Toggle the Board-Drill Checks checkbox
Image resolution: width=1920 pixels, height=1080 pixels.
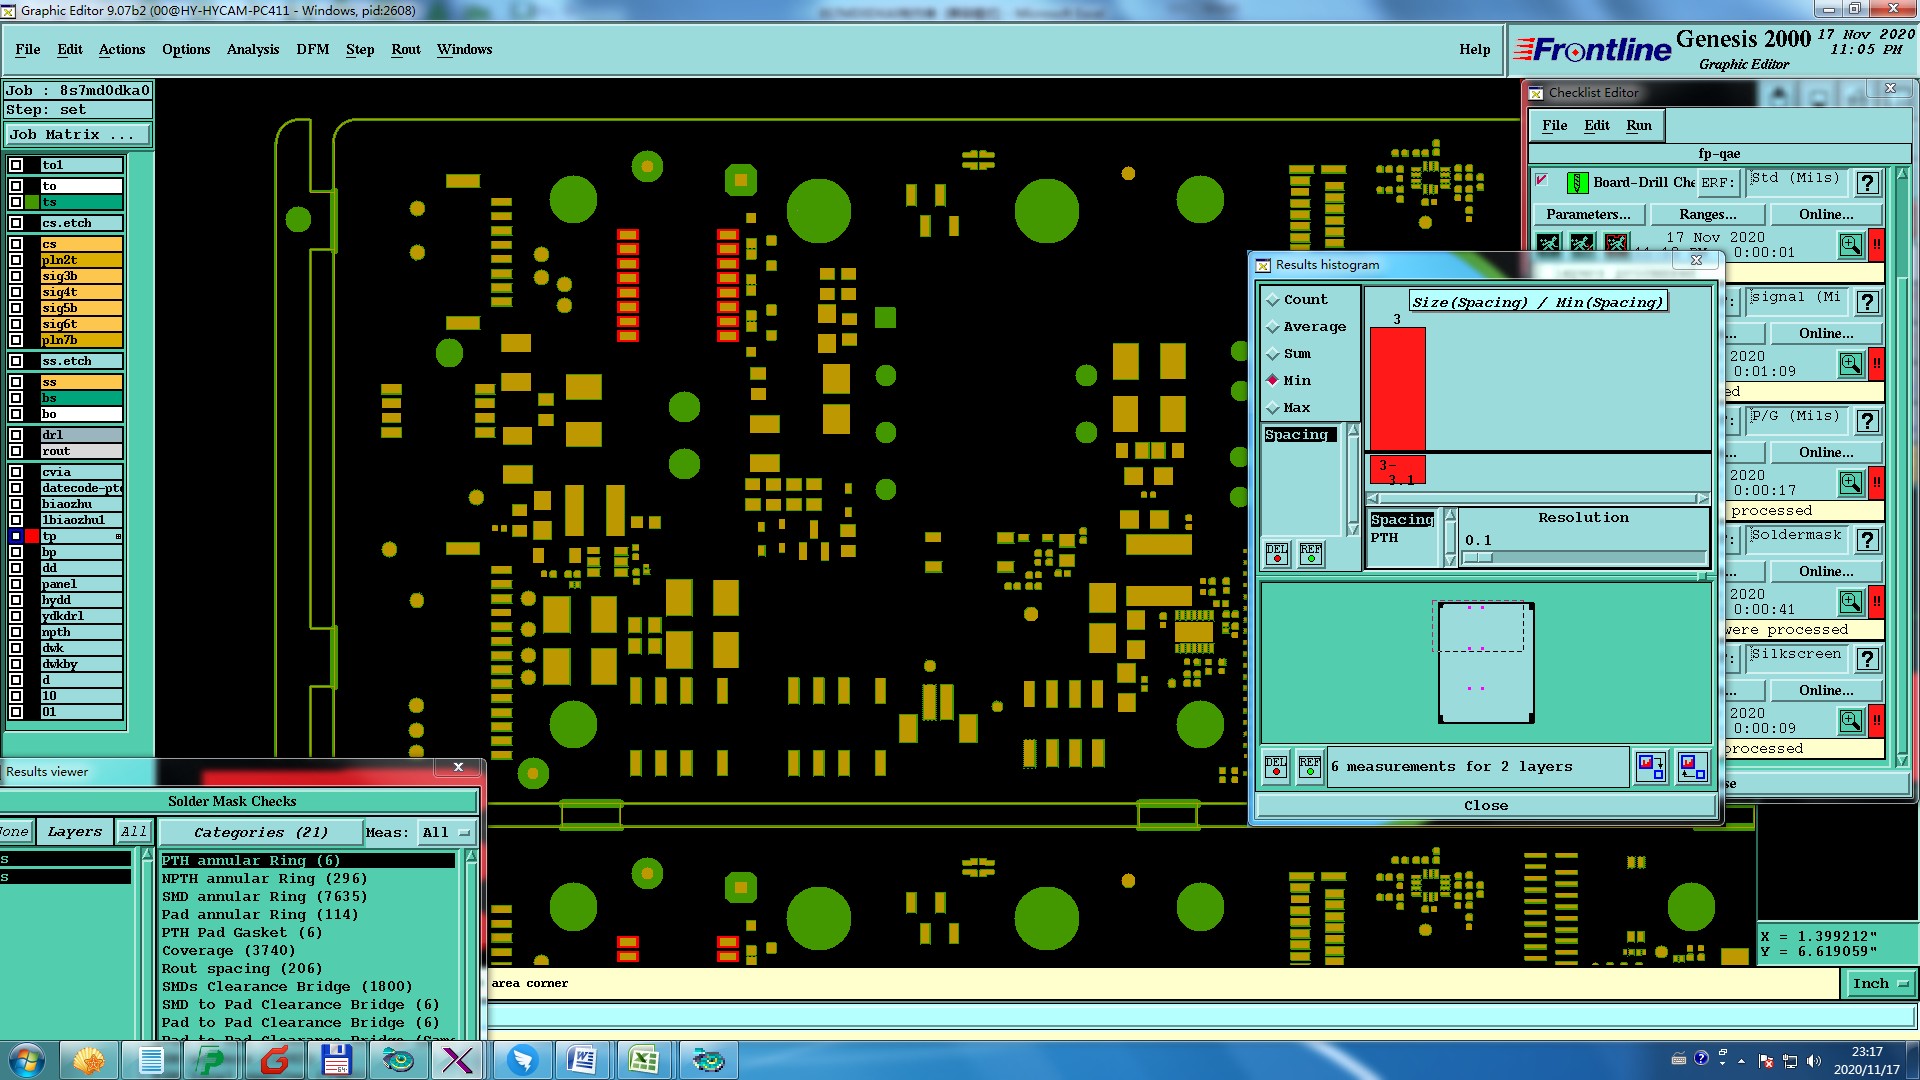pyautogui.click(x=1542, y=181)
